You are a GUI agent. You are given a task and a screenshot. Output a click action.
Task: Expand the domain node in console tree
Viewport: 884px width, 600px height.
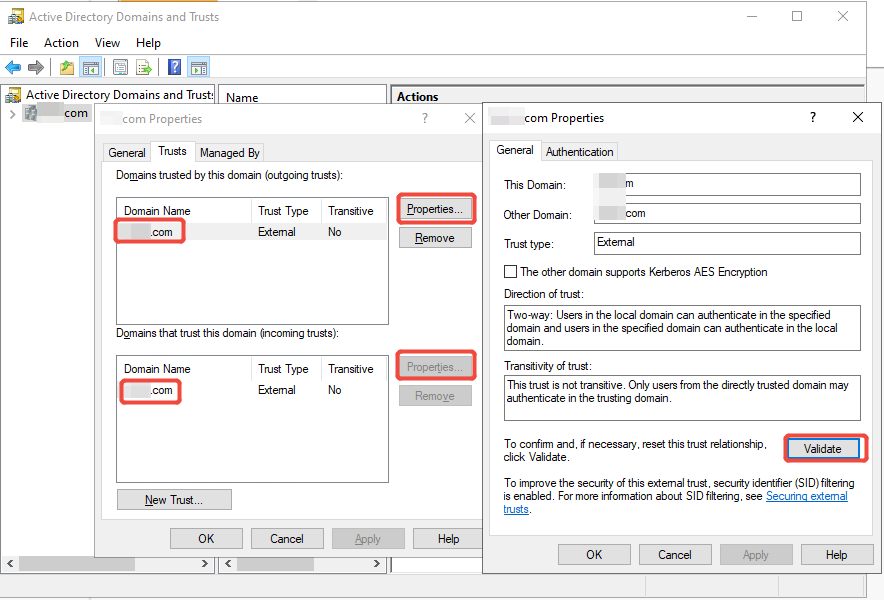[12, 114]
